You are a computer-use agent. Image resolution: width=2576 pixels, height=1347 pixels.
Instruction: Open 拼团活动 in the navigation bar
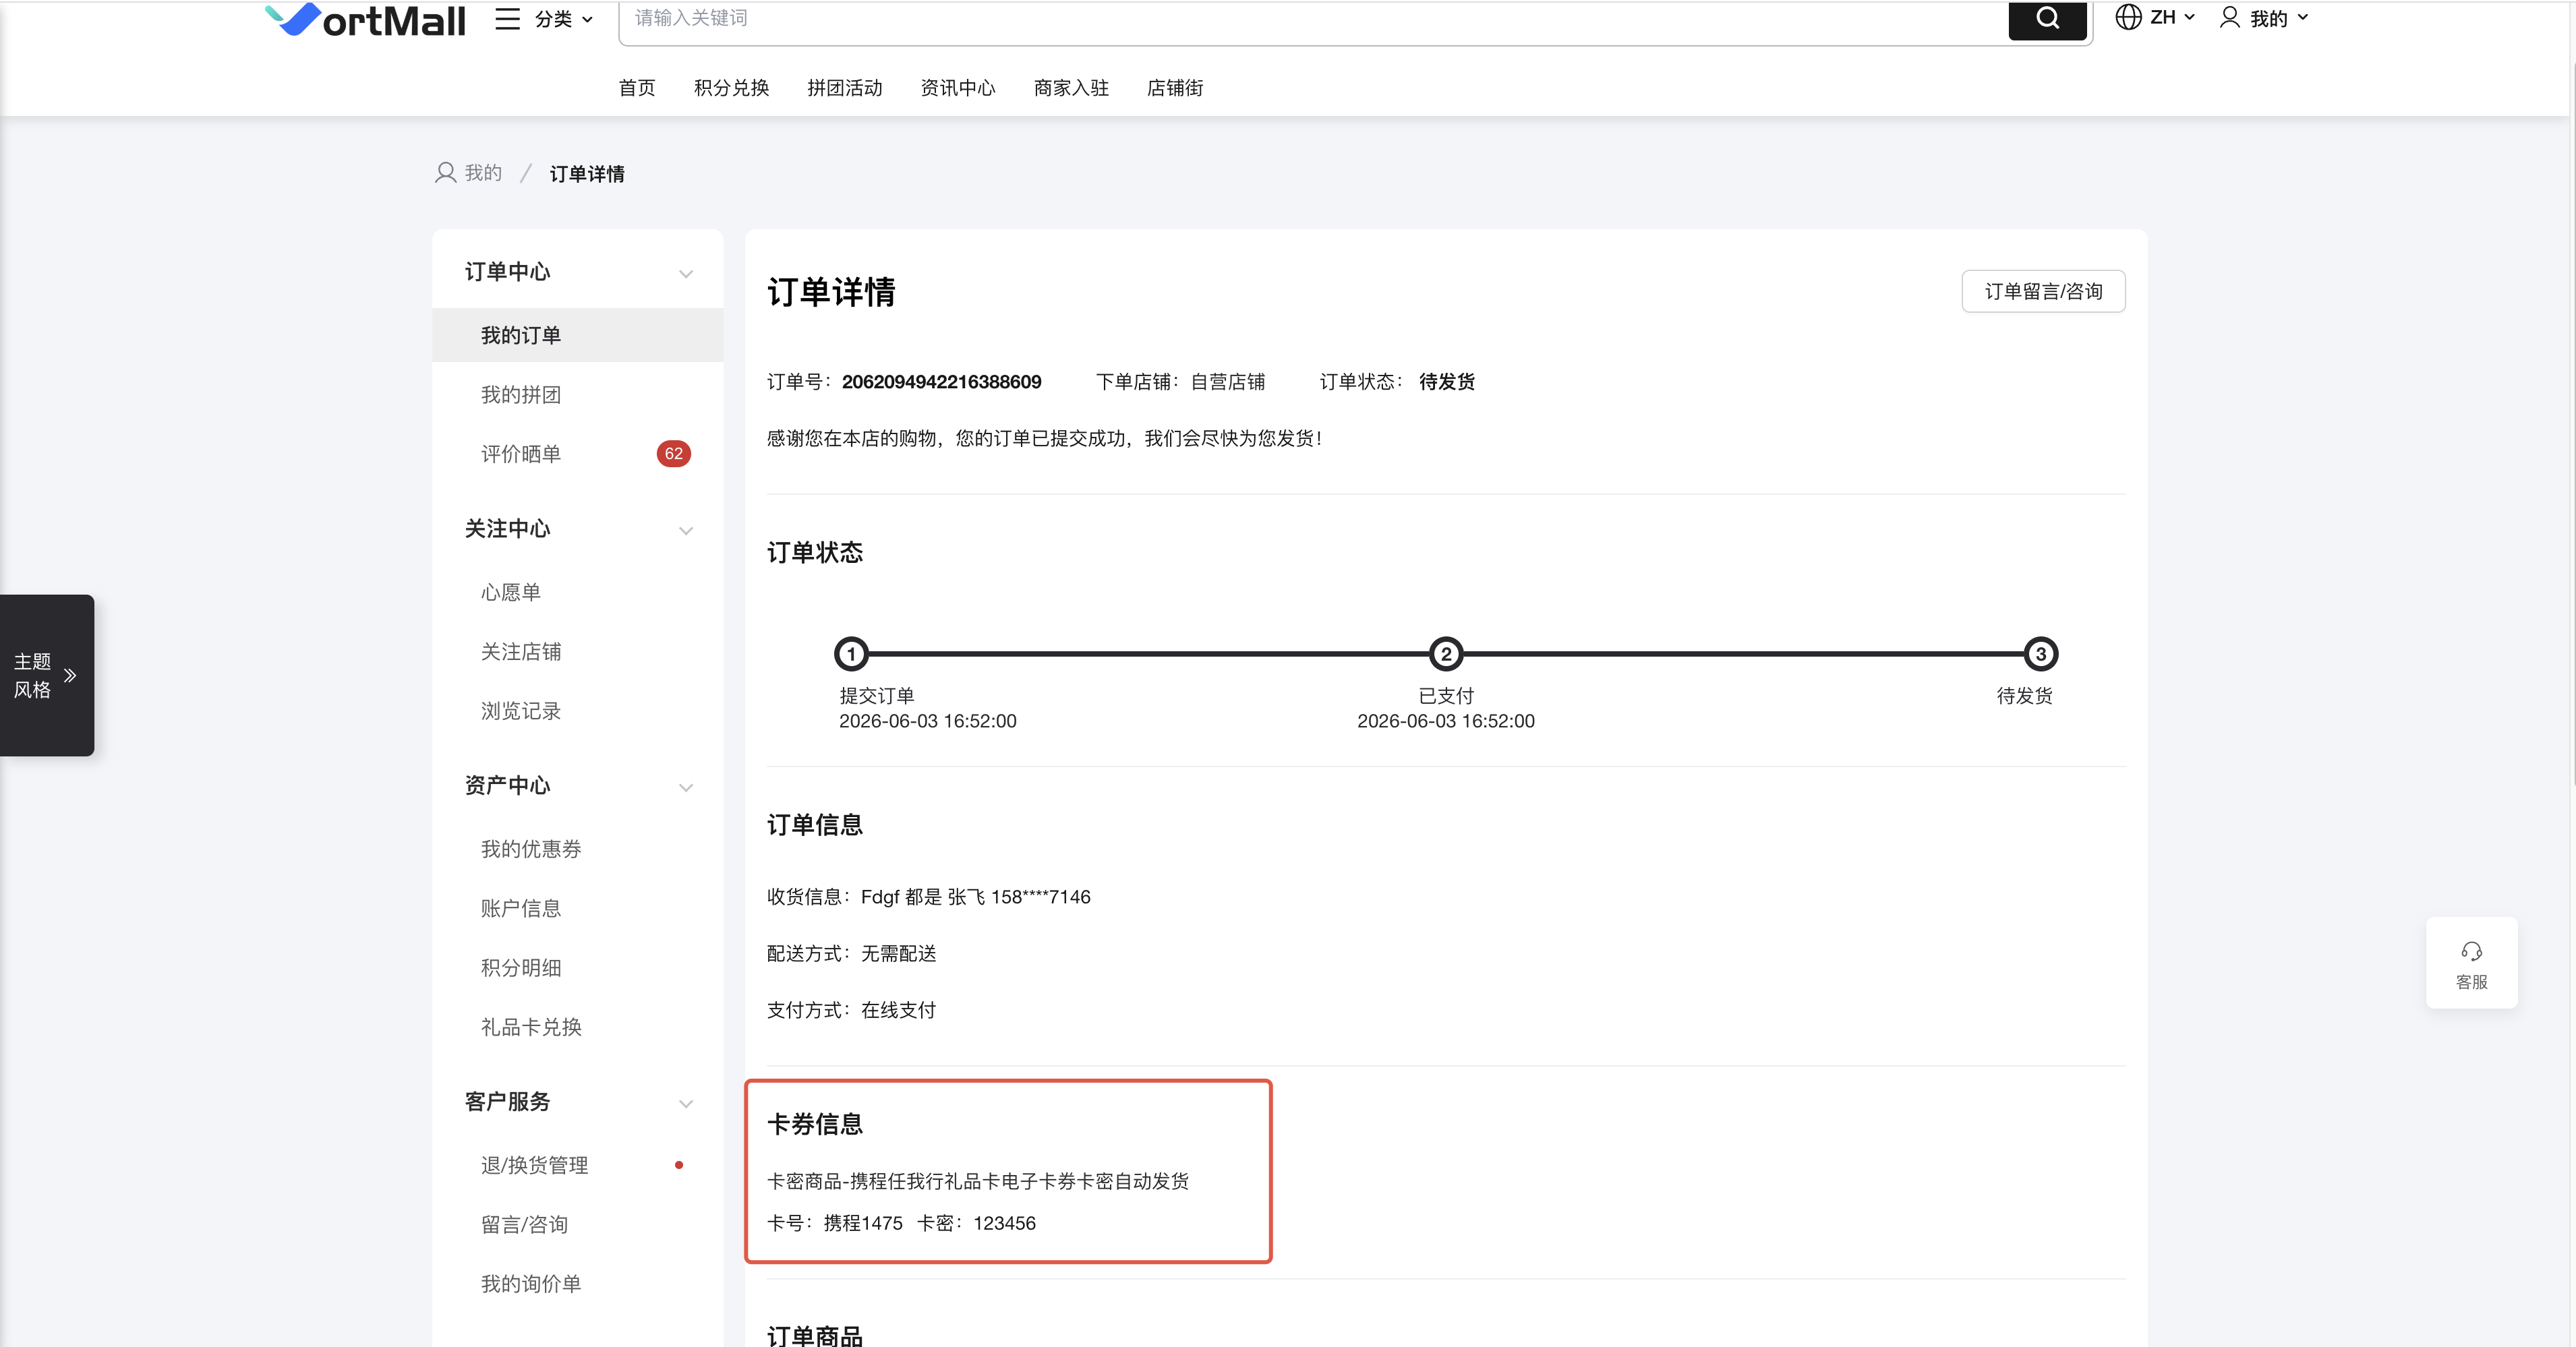pos(845,88)
